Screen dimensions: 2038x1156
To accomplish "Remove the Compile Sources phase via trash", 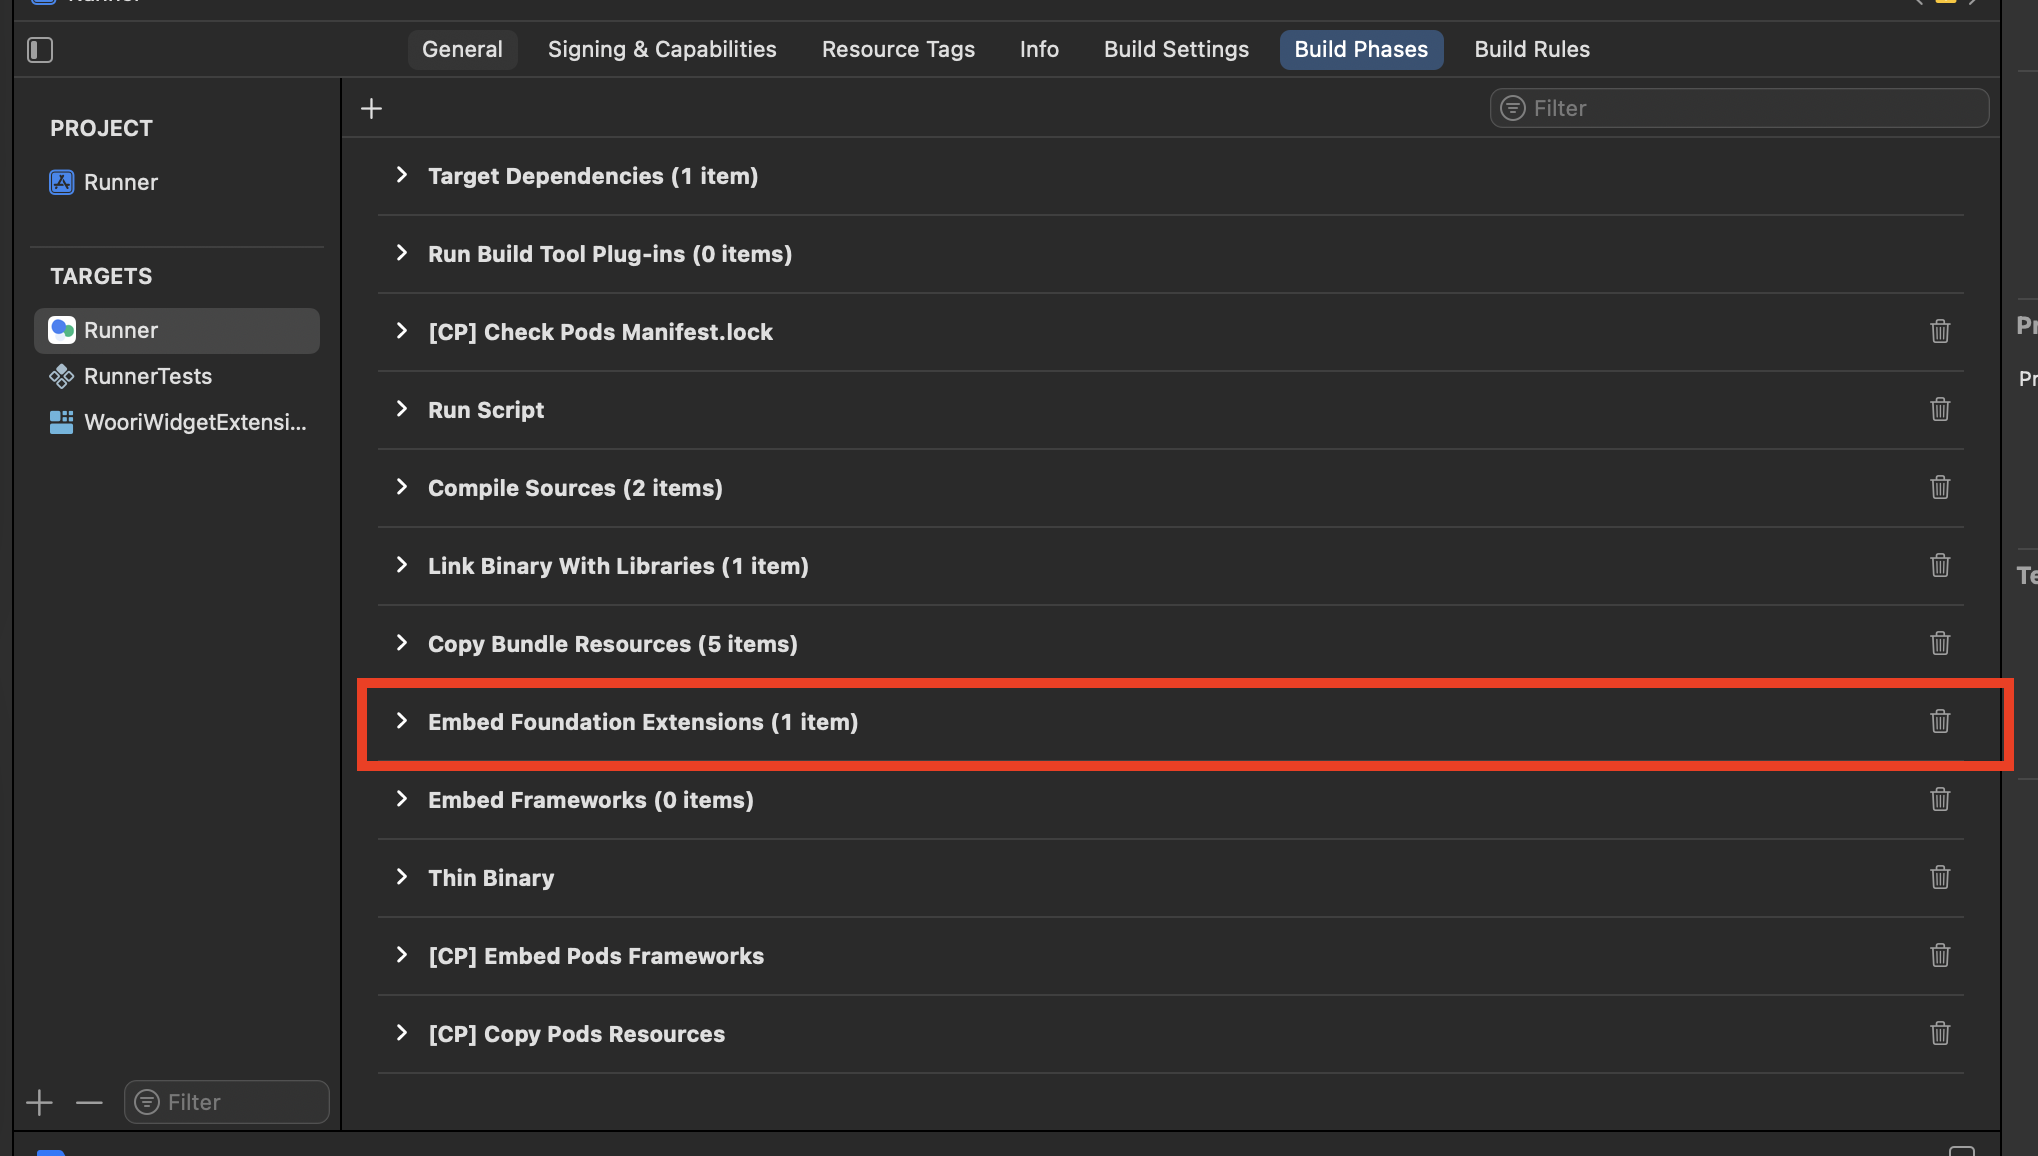I will click(1939, 487).
